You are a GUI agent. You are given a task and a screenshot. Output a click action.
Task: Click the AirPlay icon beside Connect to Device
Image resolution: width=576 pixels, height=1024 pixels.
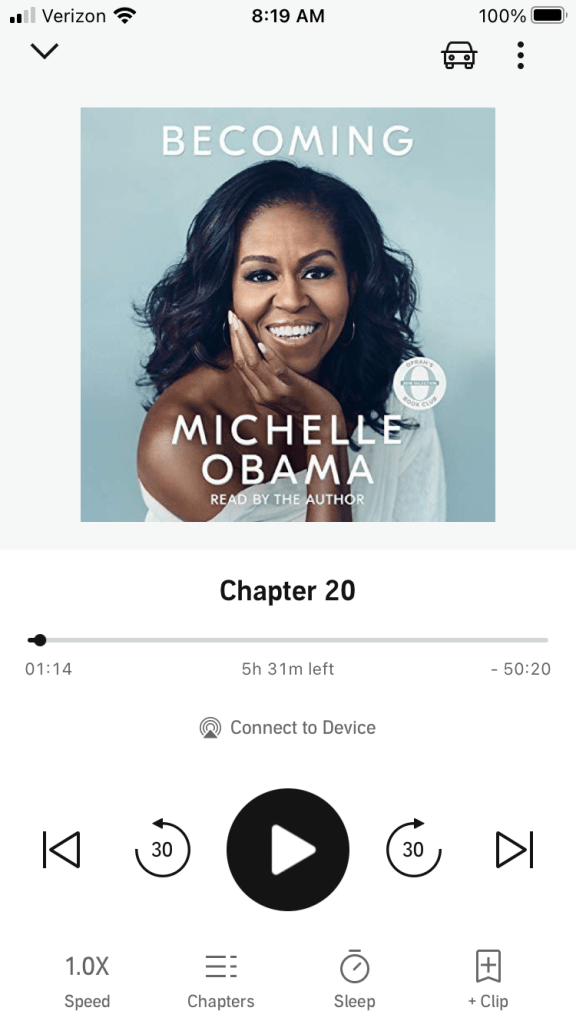click(210, 728)
